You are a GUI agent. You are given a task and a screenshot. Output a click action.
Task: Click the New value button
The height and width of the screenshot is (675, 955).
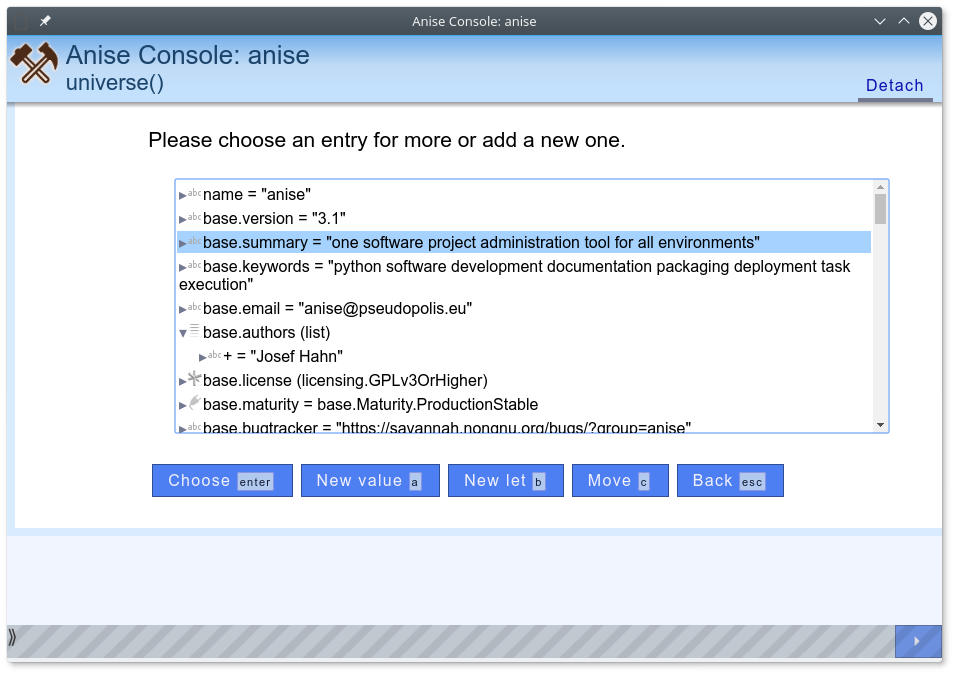pyautogui.click(x=370, y=481)
